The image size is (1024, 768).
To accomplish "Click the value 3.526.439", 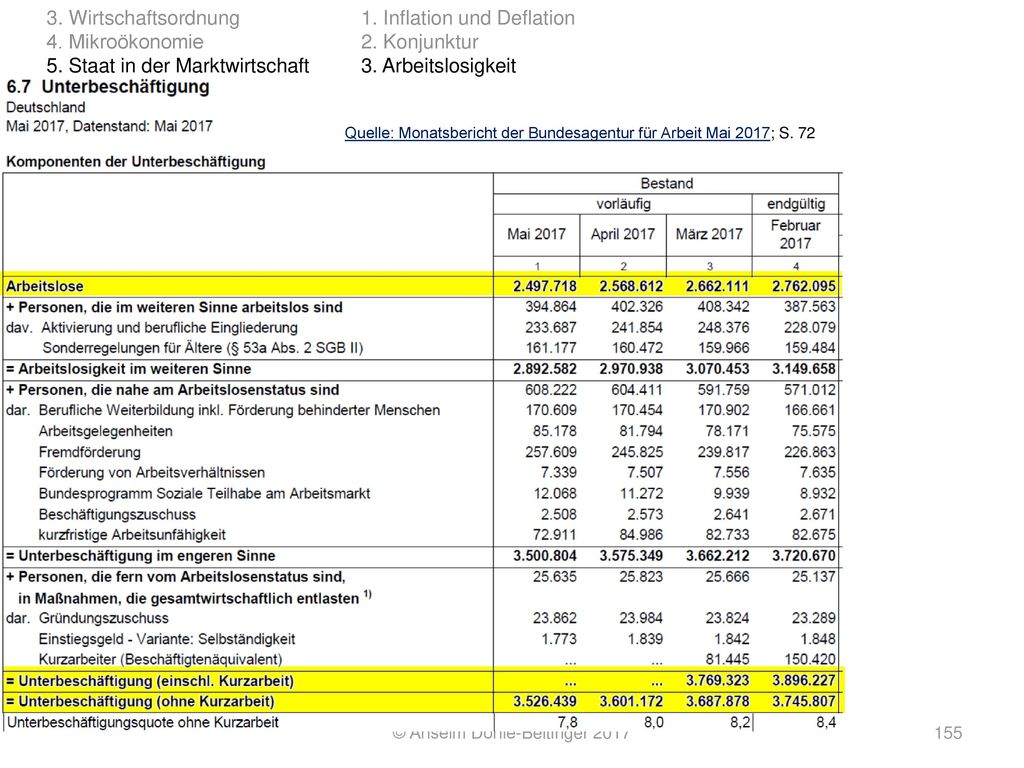I will (545, 701).
